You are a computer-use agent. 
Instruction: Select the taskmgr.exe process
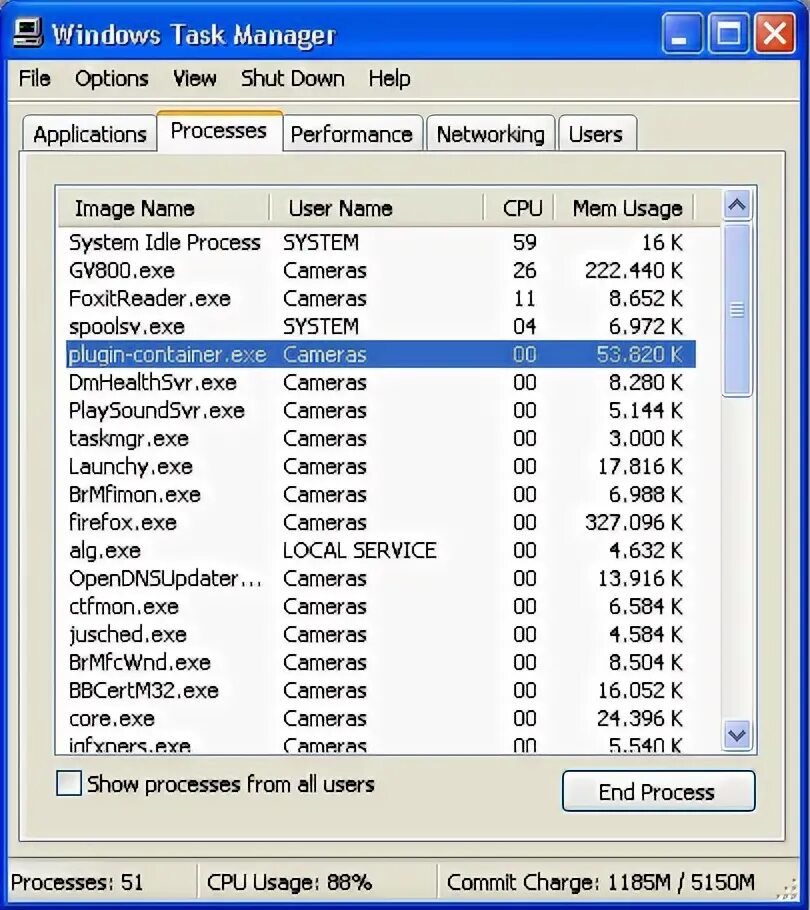381,438
